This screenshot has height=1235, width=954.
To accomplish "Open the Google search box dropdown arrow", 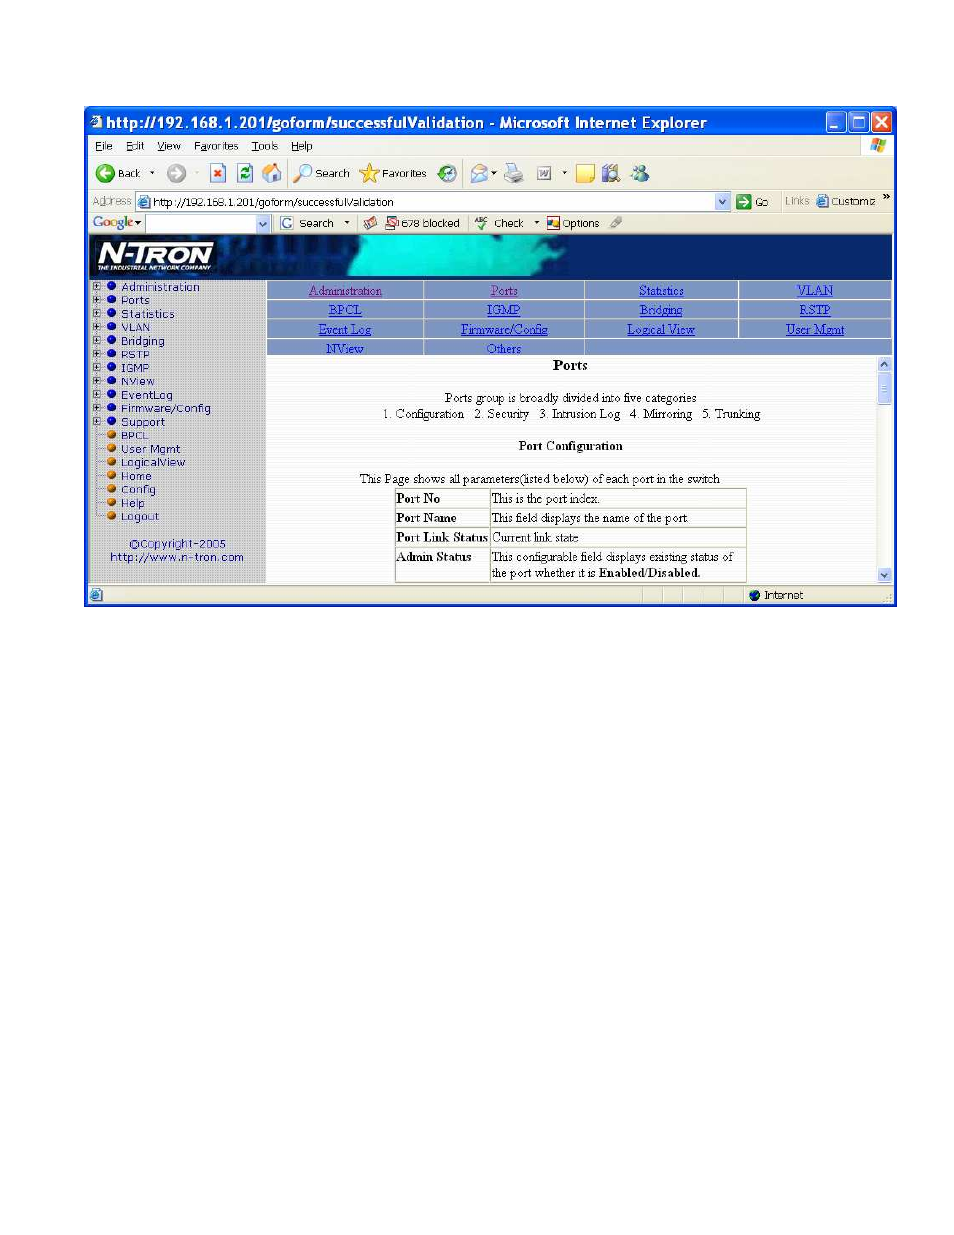I will [263, 223].
